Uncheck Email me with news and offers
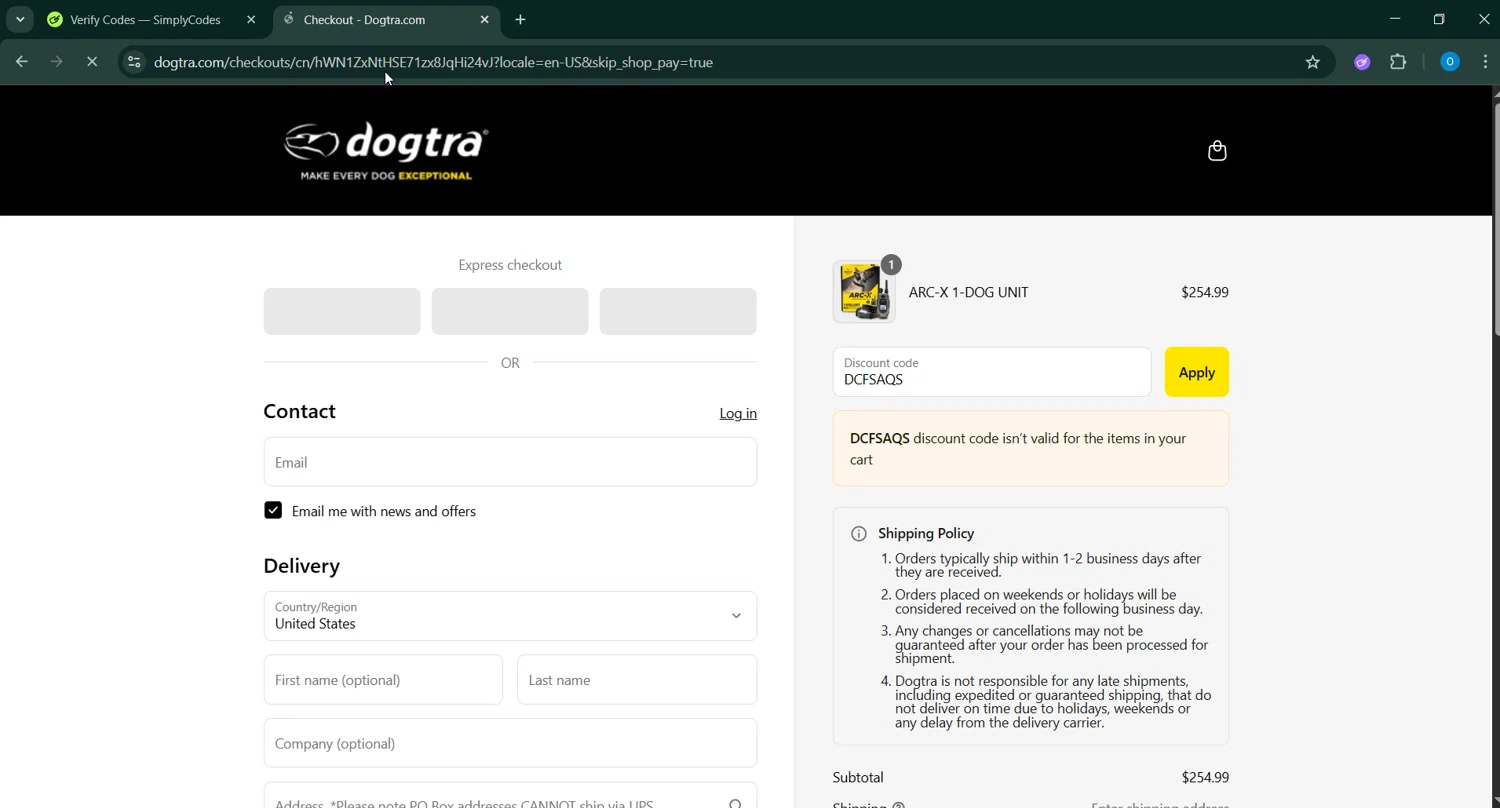 (273, 510)
